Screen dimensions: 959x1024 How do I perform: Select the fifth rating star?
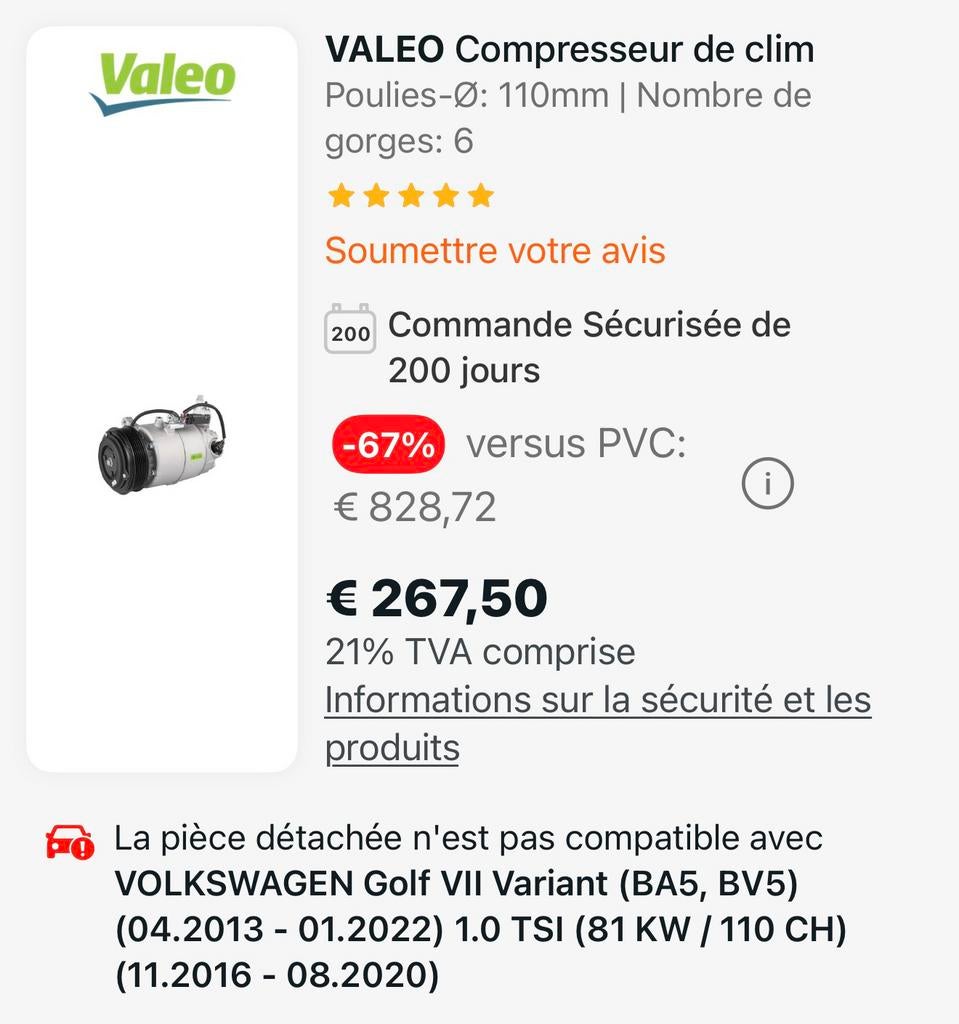(480, 195)
